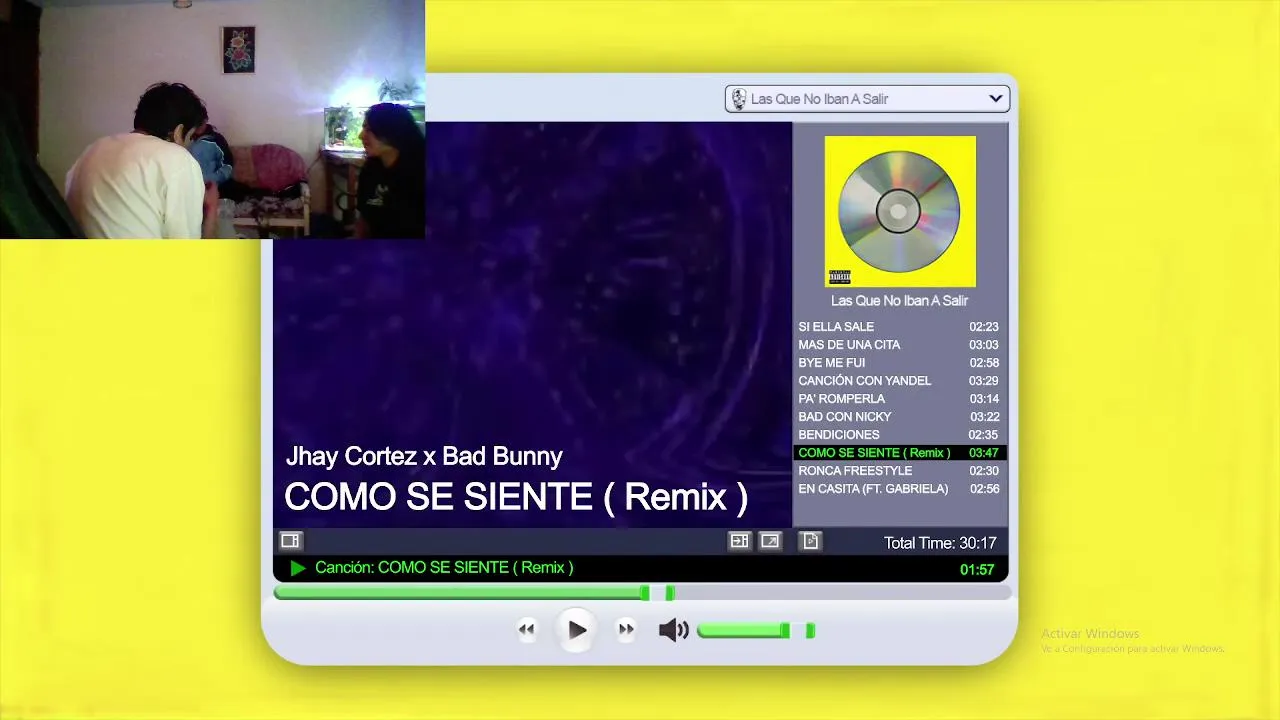Select SI ELLA SALE track
Image resolution: width=1280 pixels, height=720 pixels.
pos(899,327)
